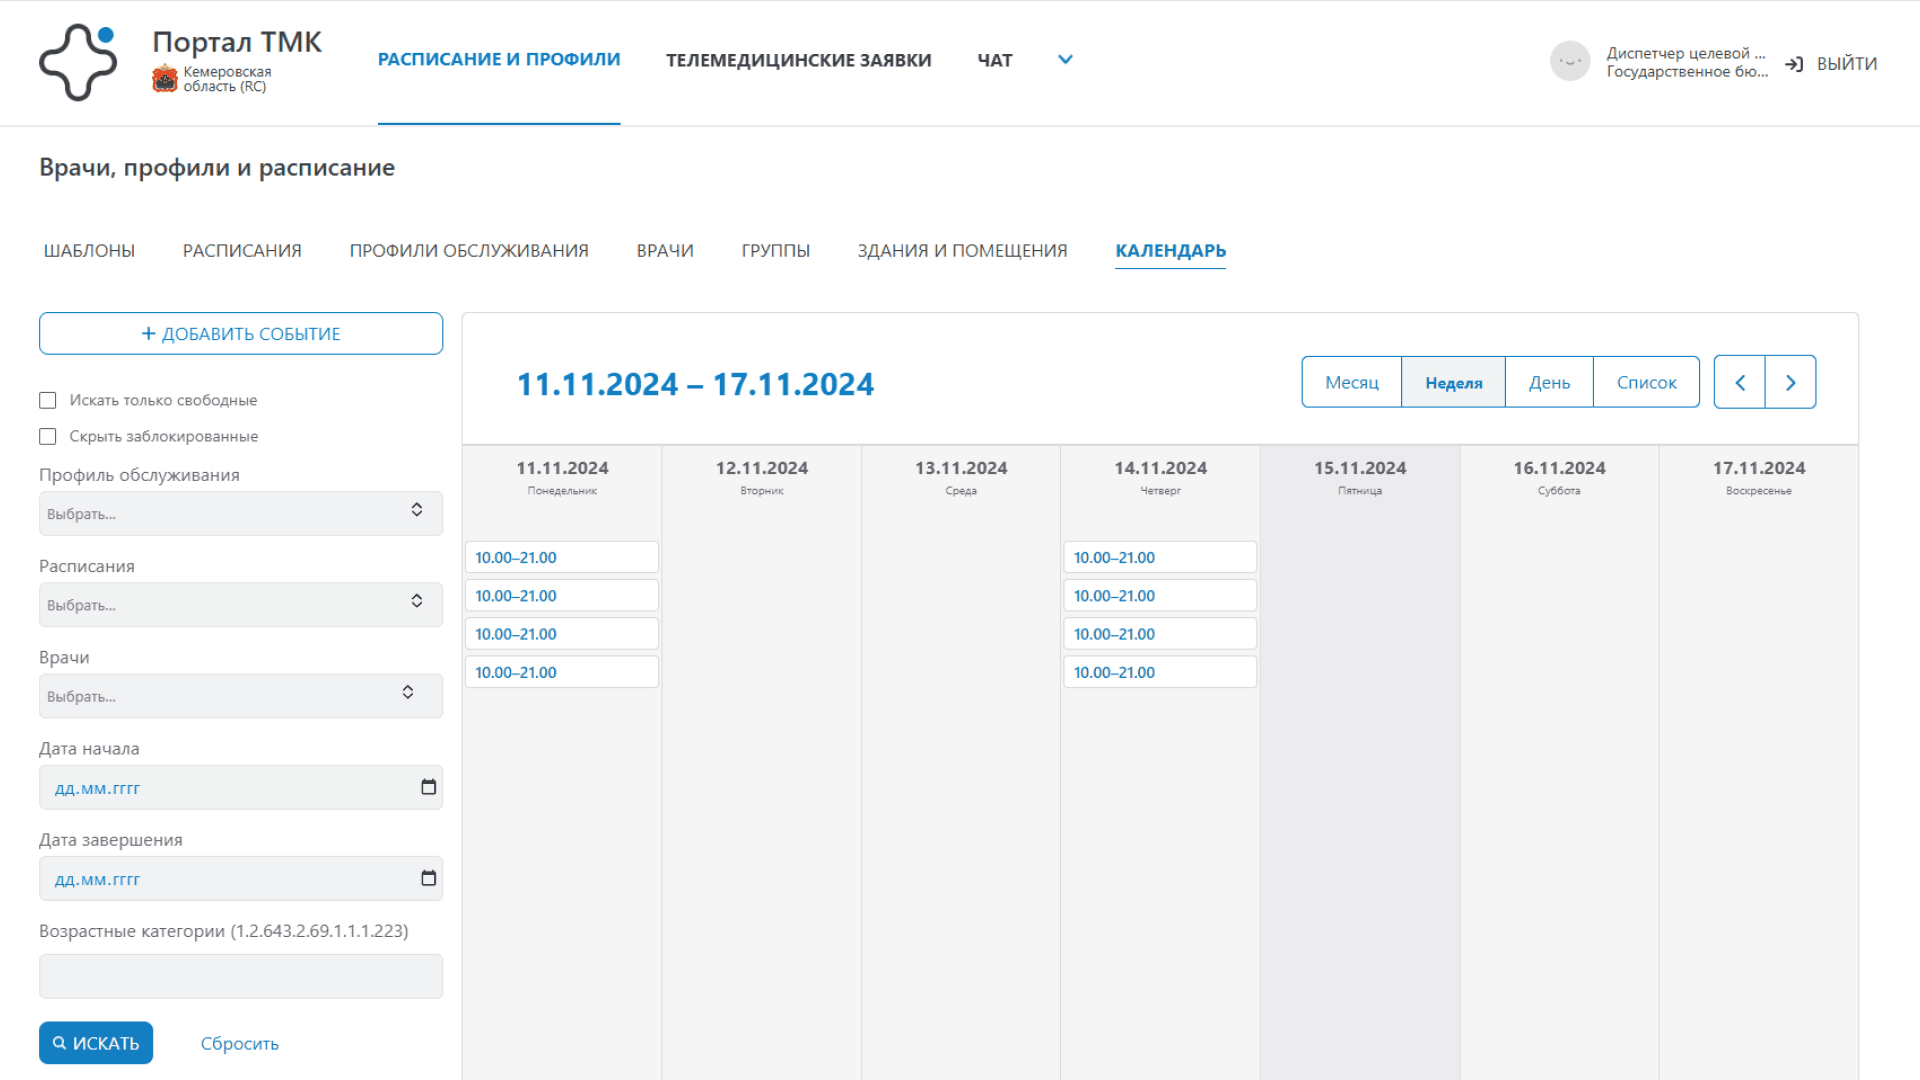Open first 10.00–21.00 event on Monday
Screen dimensions: 1920x1080
click(561, 557)
